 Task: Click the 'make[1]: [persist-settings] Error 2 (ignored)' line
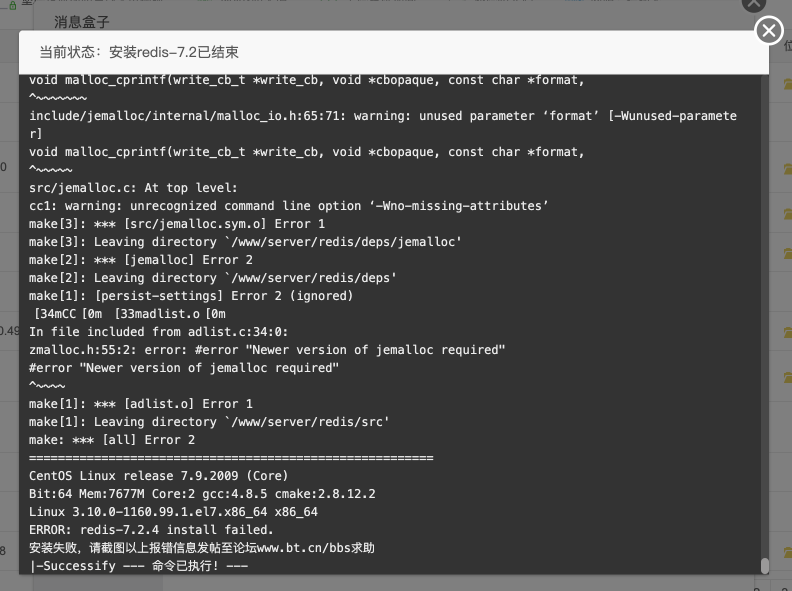(191, 296)
